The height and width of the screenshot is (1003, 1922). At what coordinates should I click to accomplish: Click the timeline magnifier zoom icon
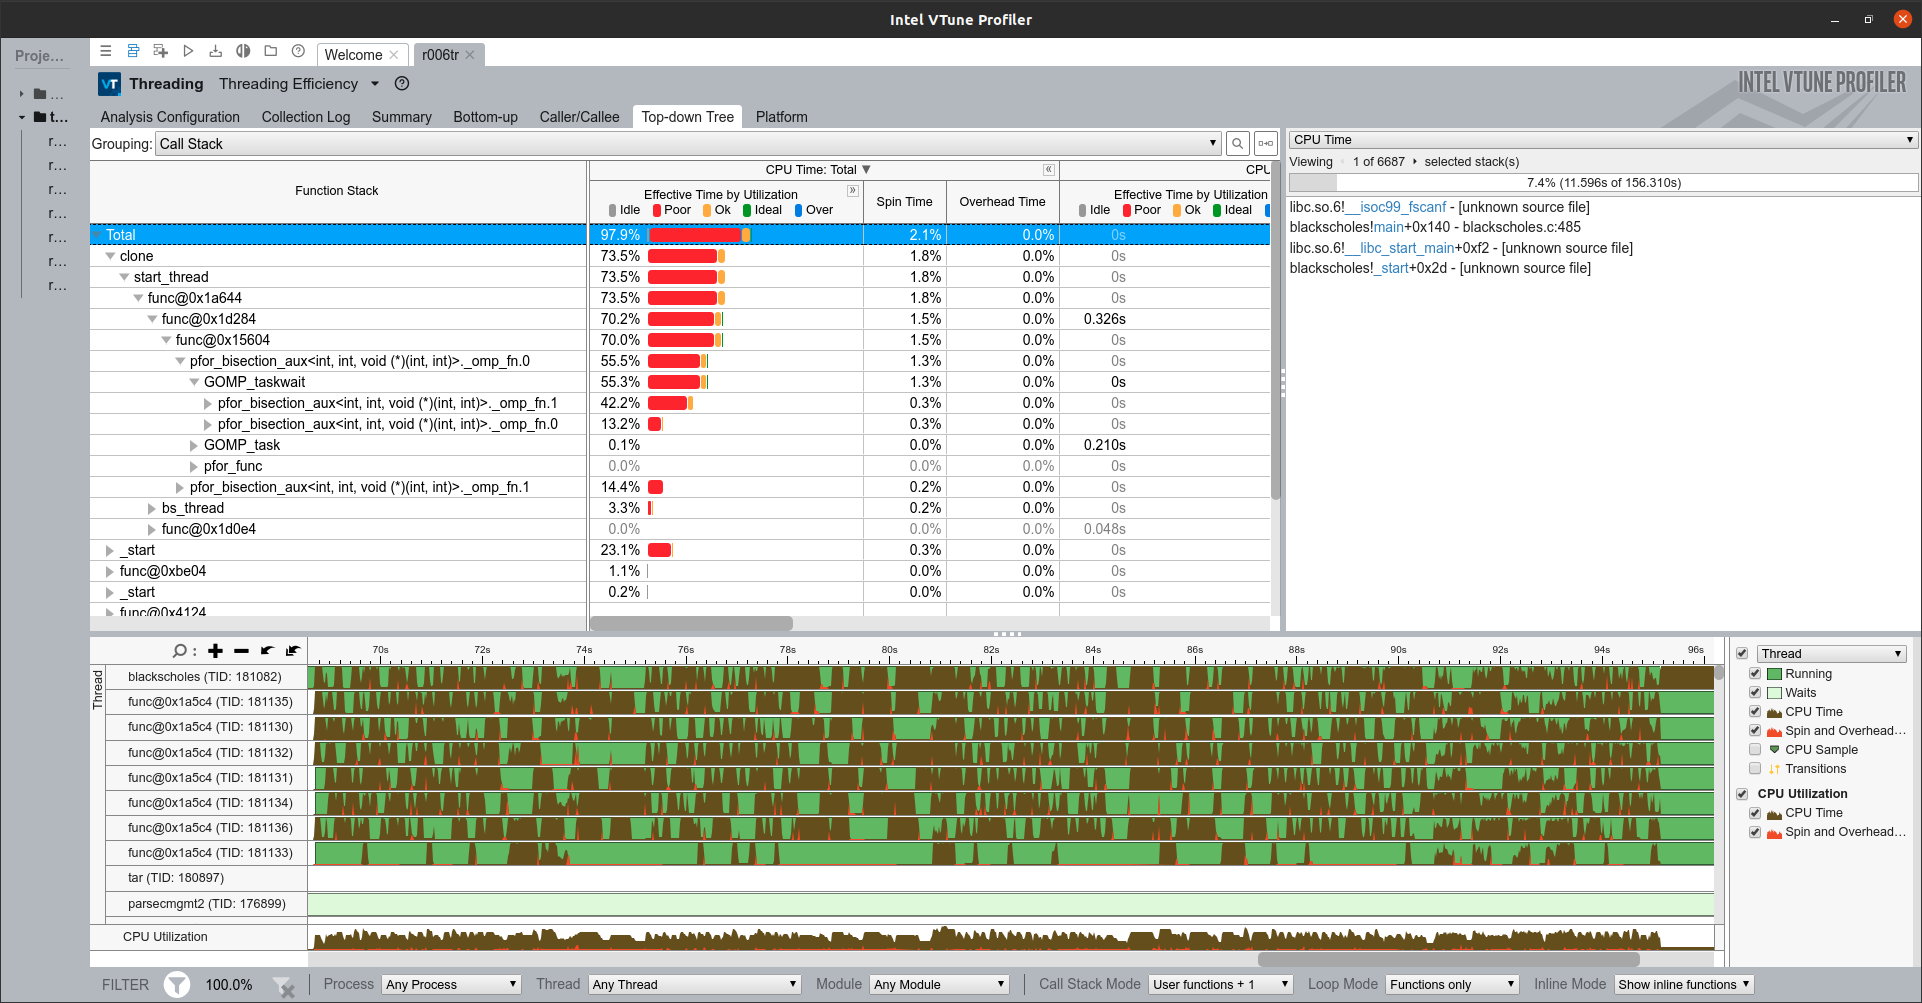tap(180, 651)
